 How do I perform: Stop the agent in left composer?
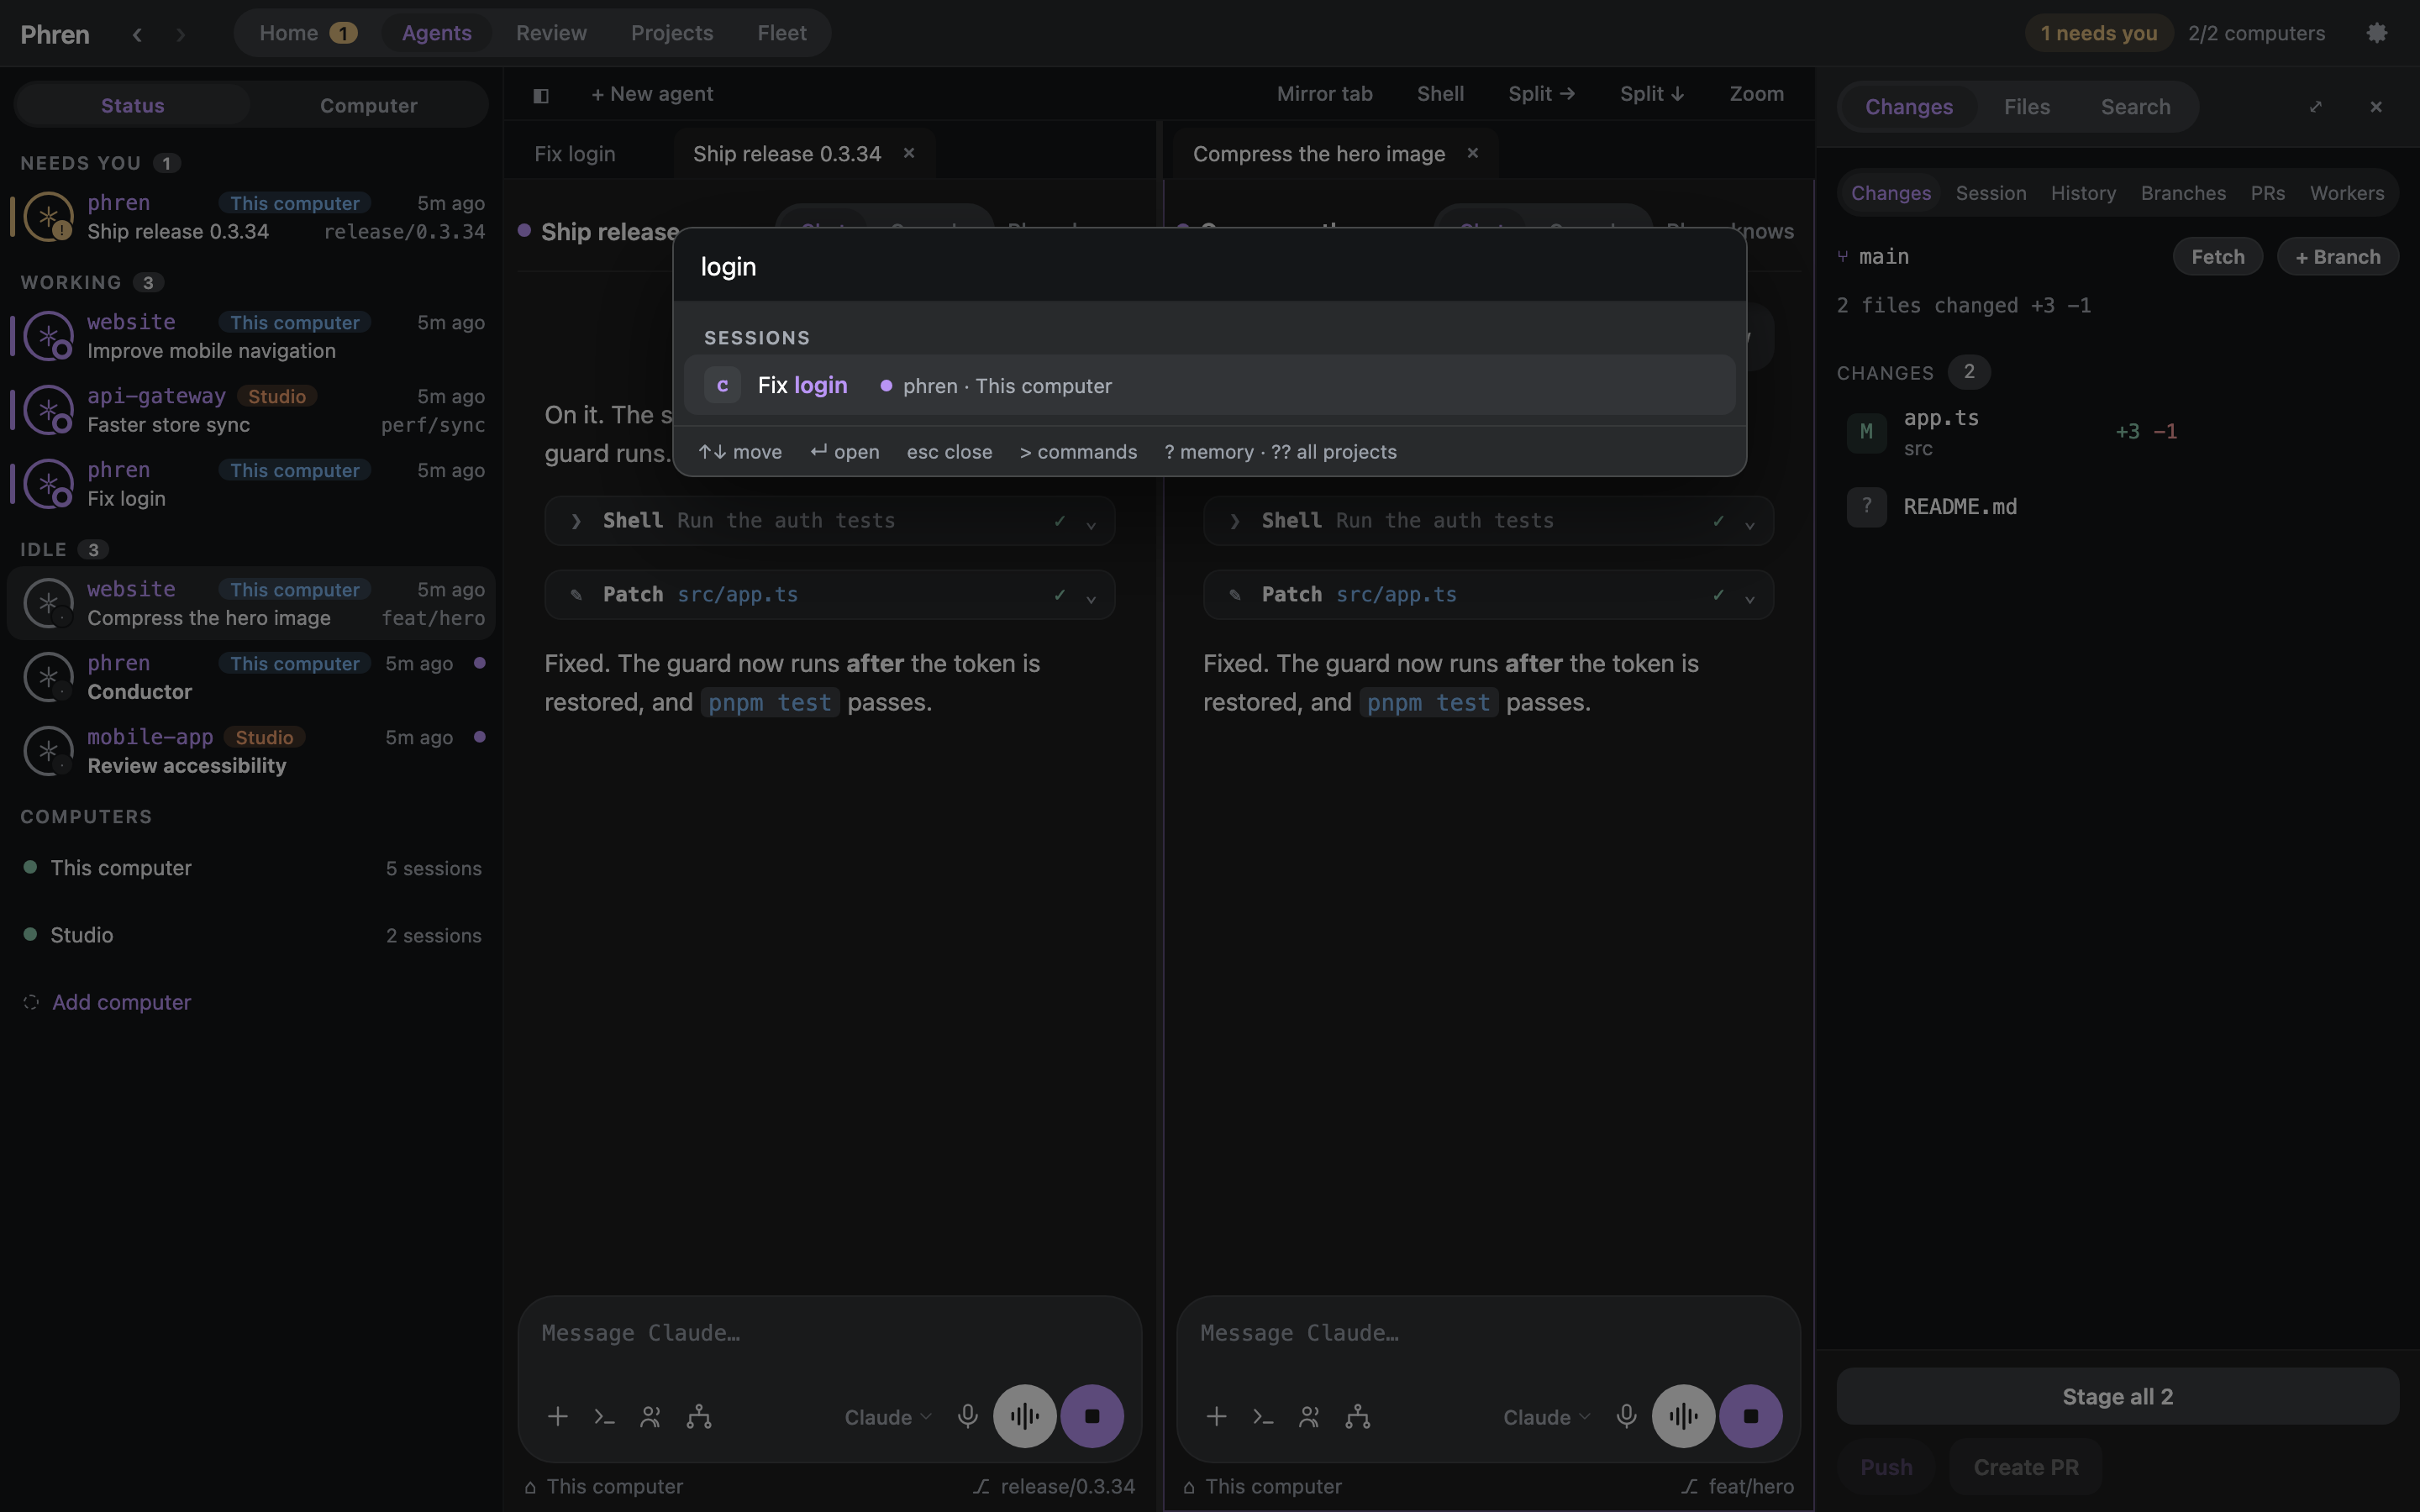click(1092, 1416)
